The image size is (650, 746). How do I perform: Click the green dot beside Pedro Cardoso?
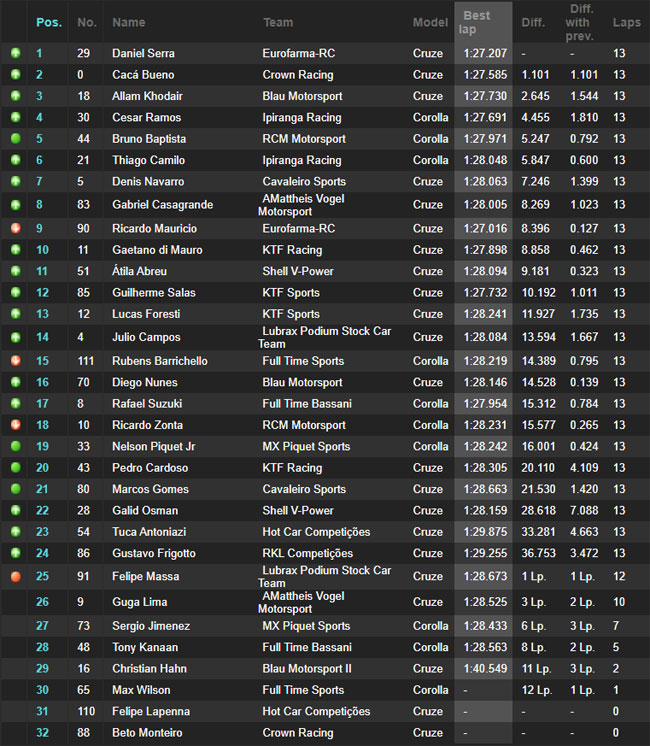(x=16, y=467)
